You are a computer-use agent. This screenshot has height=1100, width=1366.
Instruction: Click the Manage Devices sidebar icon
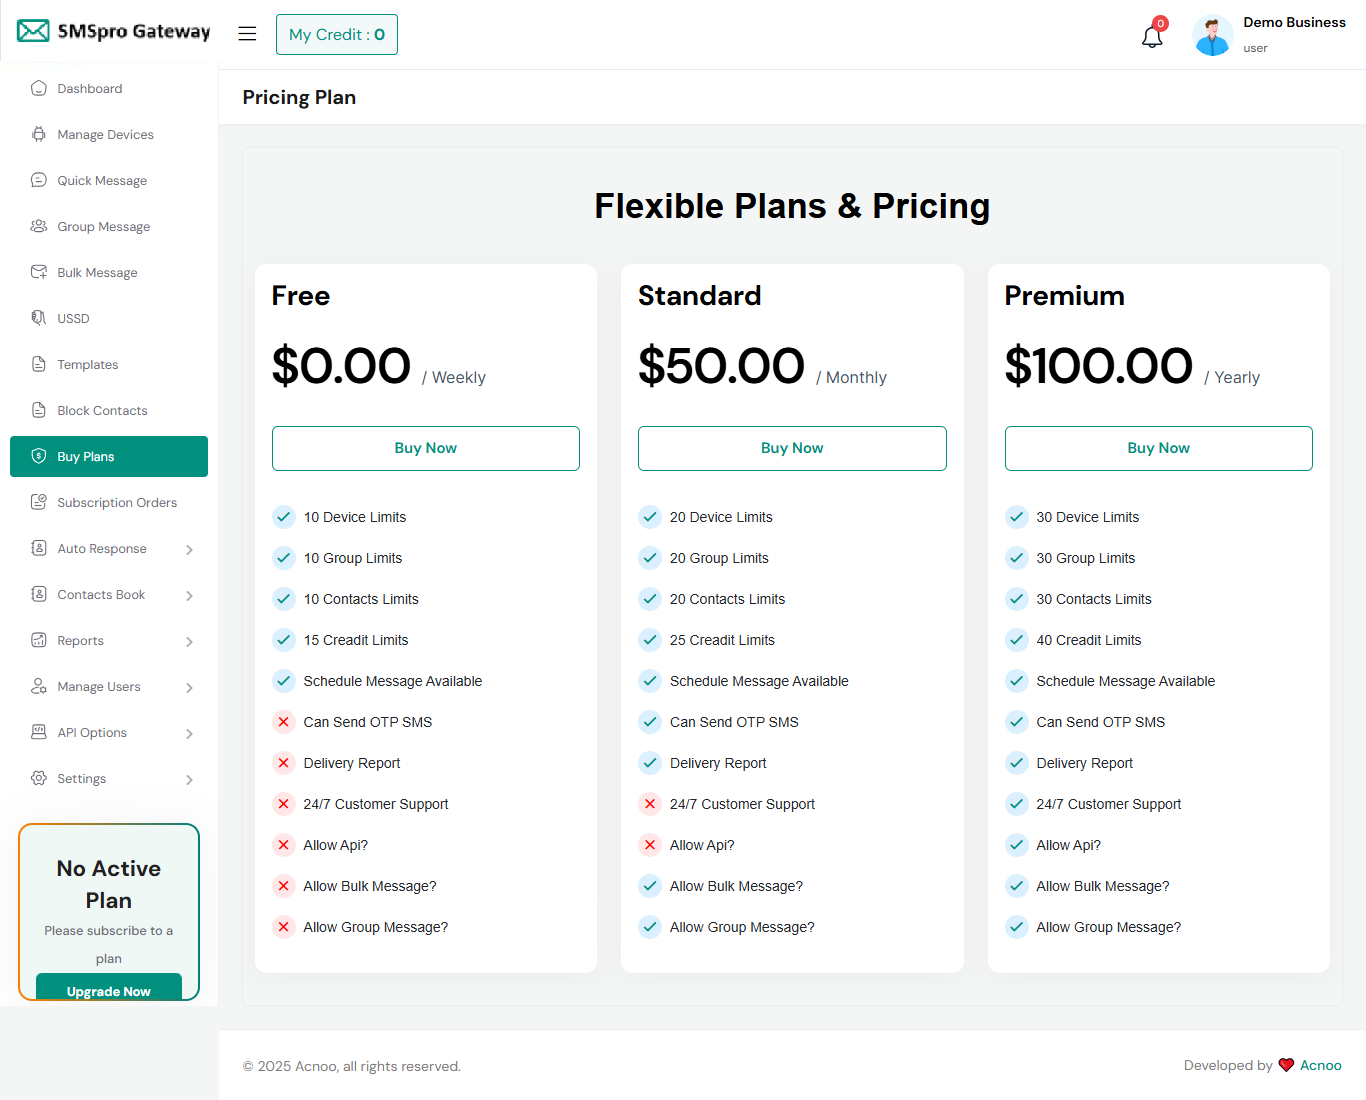(39, 134)
